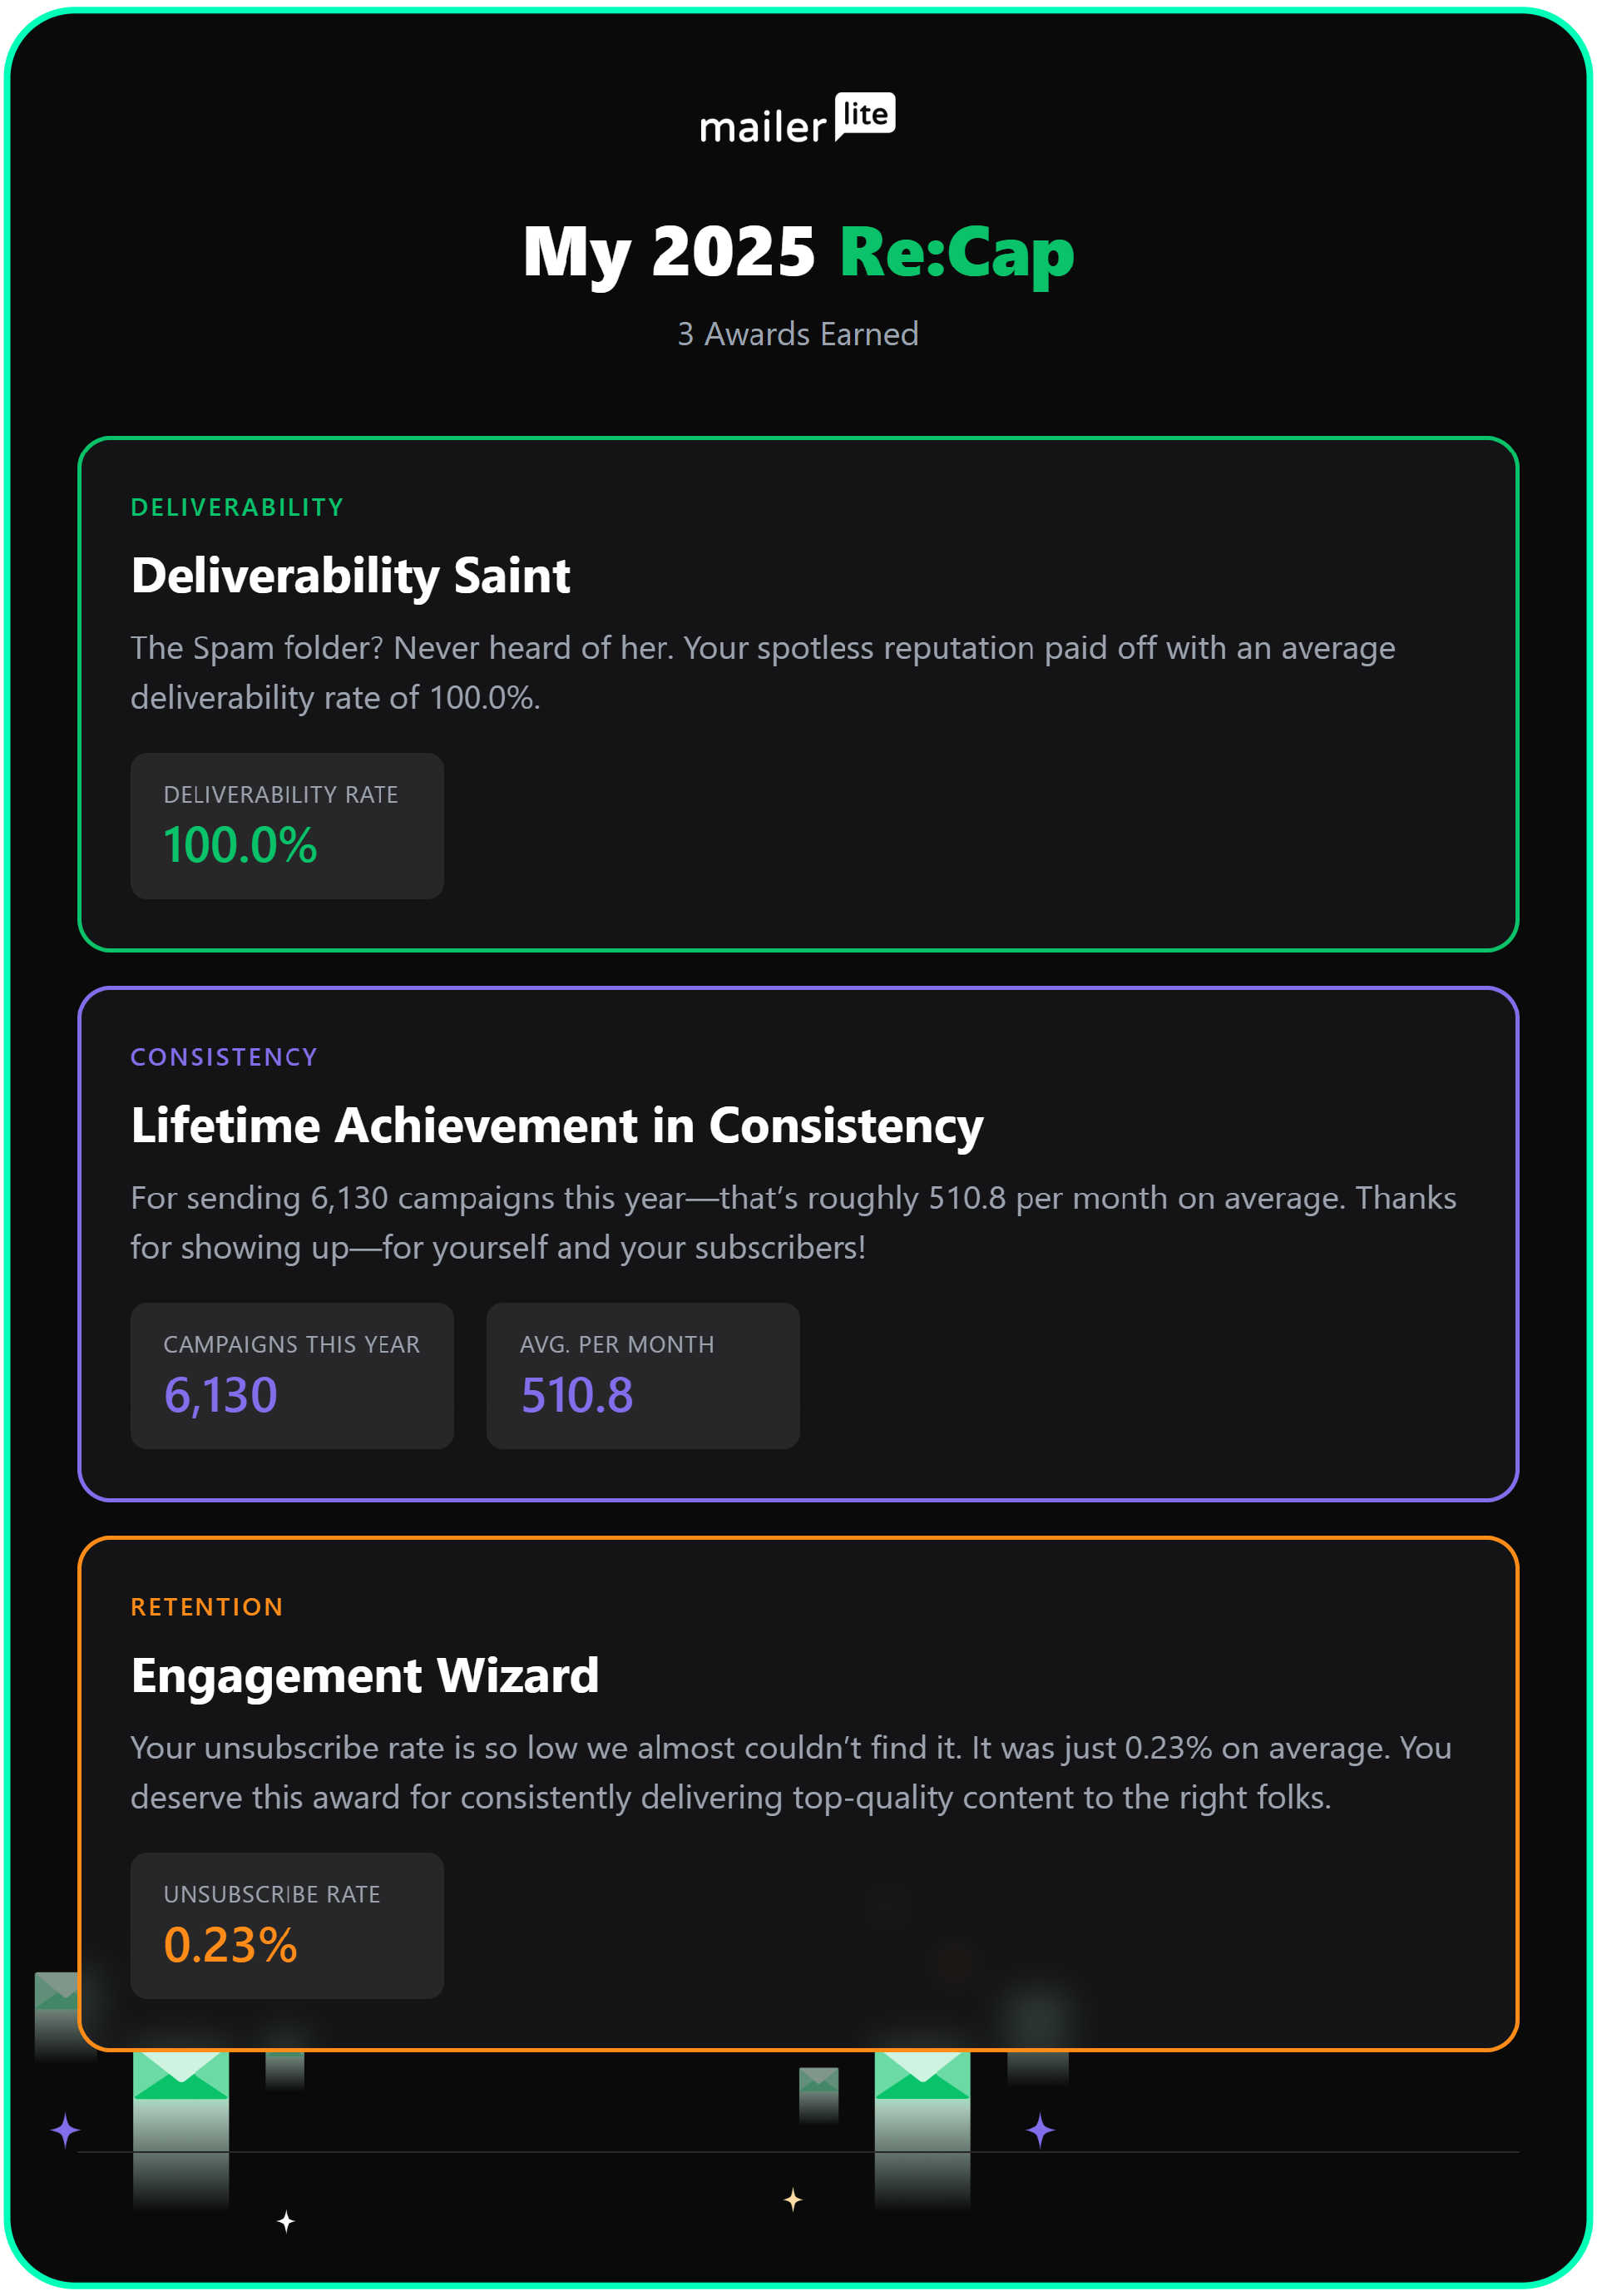Select the purple CONSISTENCY category label

tap(224, 1058)
